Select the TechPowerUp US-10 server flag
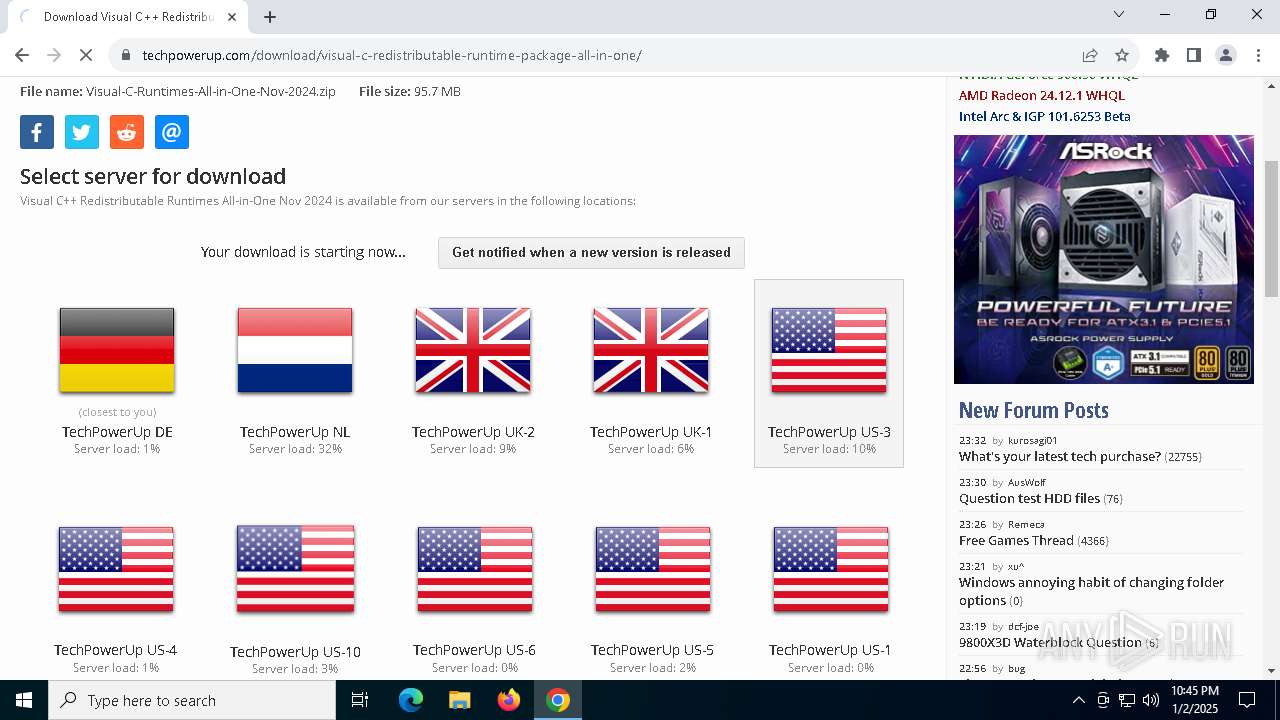The width and height of the screenshot is (1280, 720). 295,569
